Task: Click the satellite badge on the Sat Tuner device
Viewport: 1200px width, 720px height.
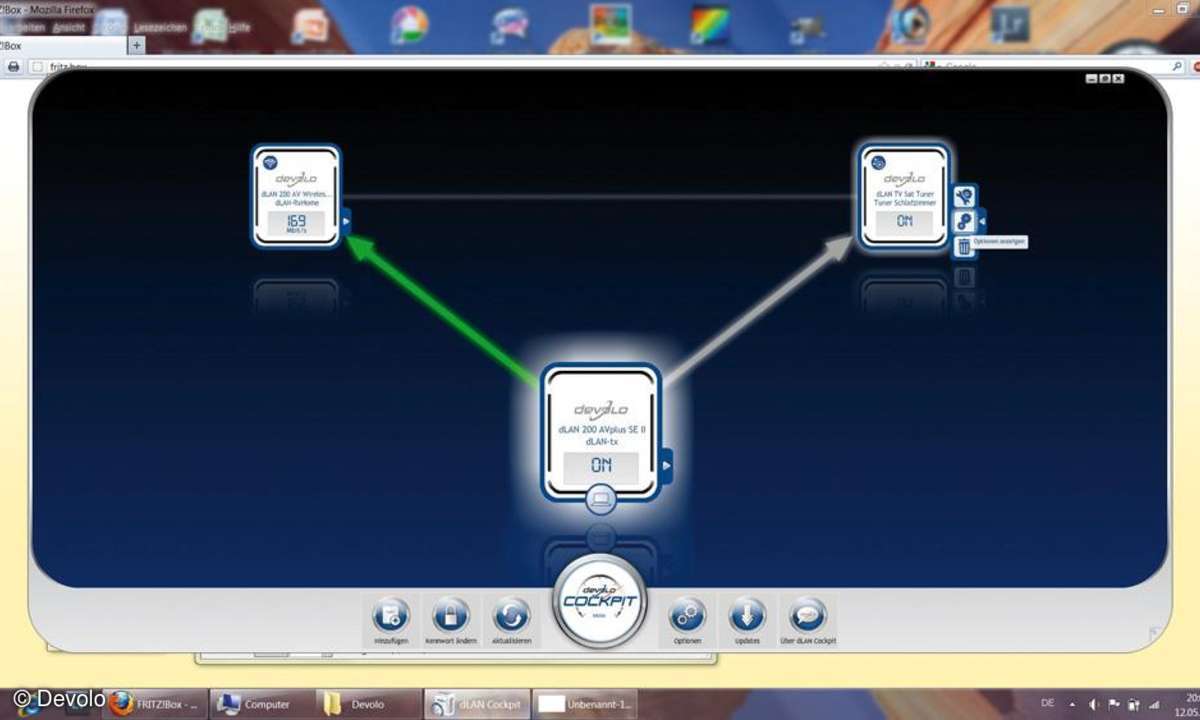Action: click(878, 162)
